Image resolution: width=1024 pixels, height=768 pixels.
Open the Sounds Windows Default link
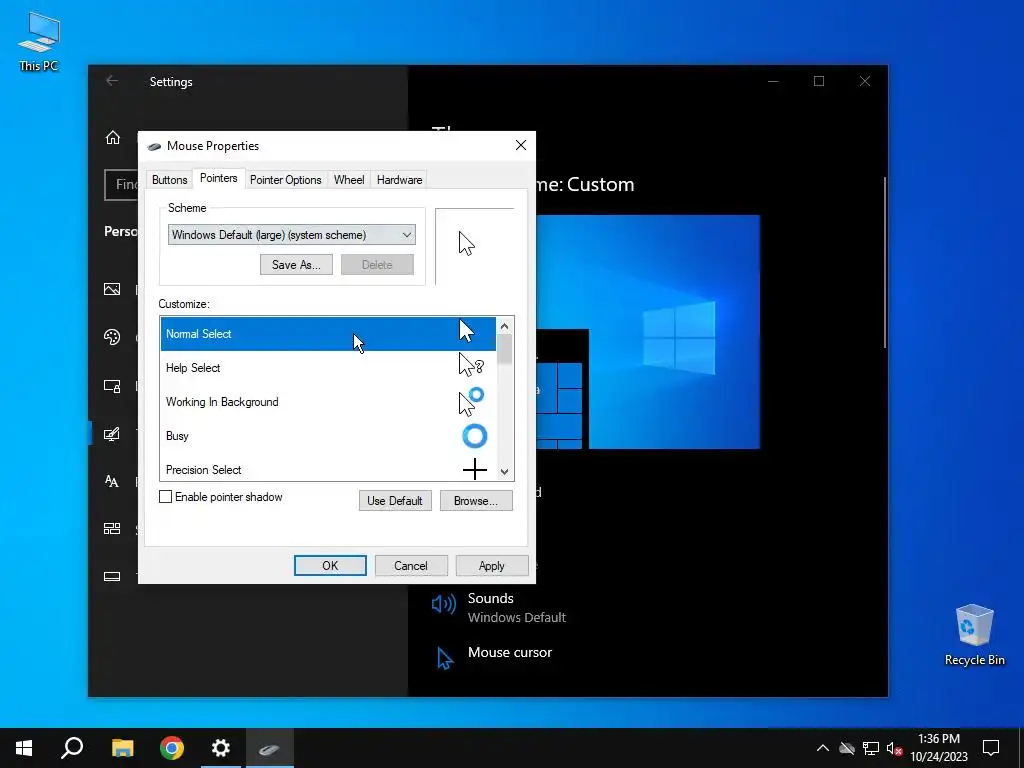[517, 607]
